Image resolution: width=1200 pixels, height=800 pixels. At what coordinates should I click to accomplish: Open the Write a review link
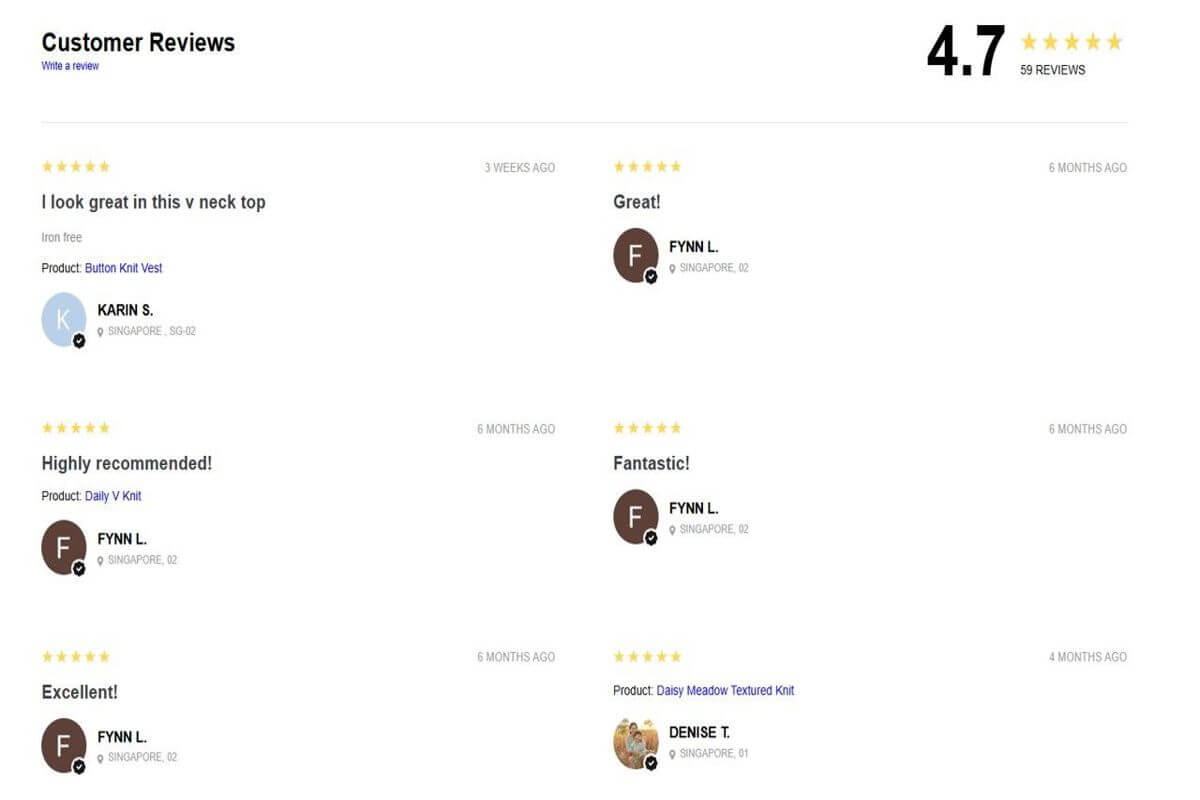(x=68, y=66)
